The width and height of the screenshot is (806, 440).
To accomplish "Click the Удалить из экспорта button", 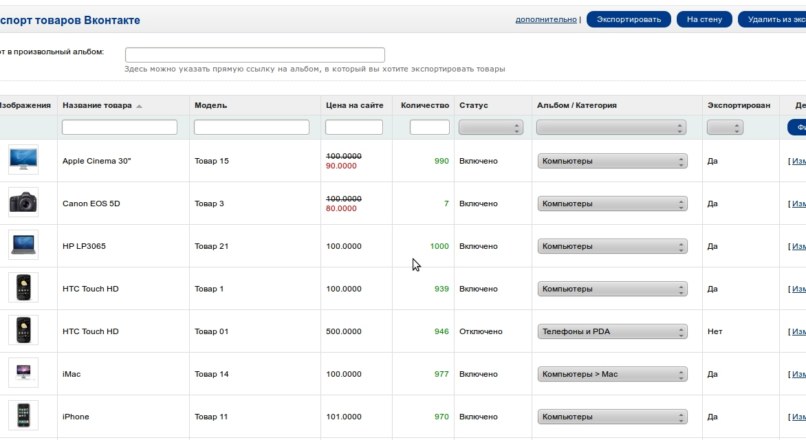I will 772,19.
